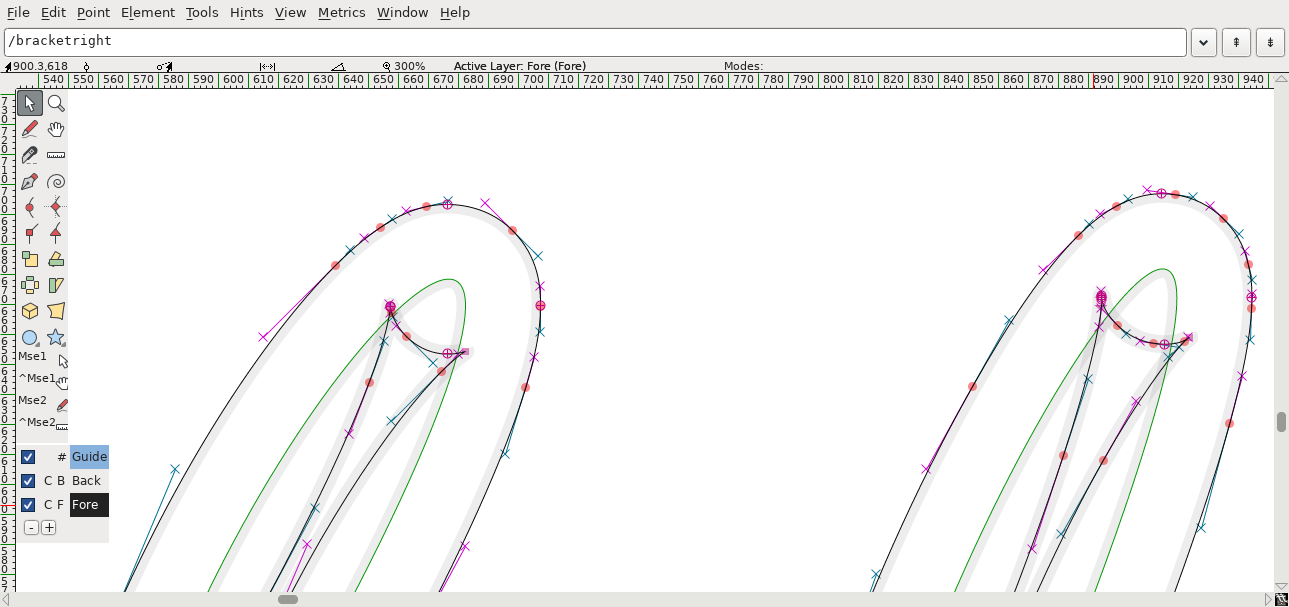The height and width of the screenshot is (607, 1289).
Task: Select the Perspective transform tool
Action: pyautogui.click(x=56, y=311)
